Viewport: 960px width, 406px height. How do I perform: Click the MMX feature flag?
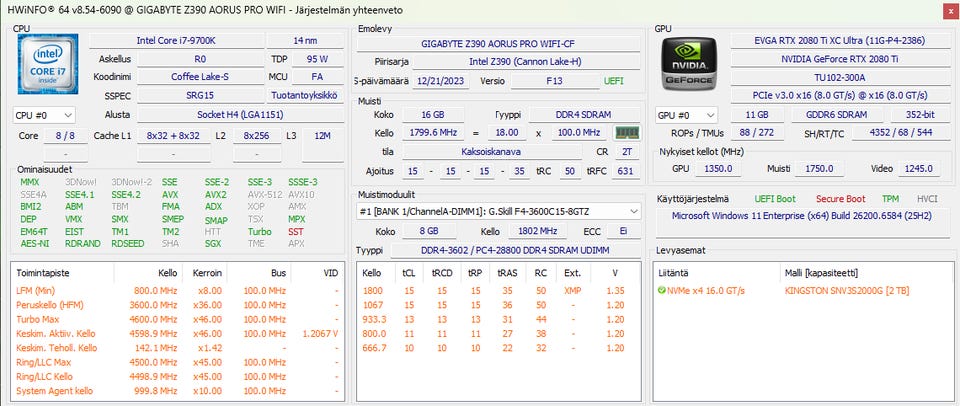[29, 182]
